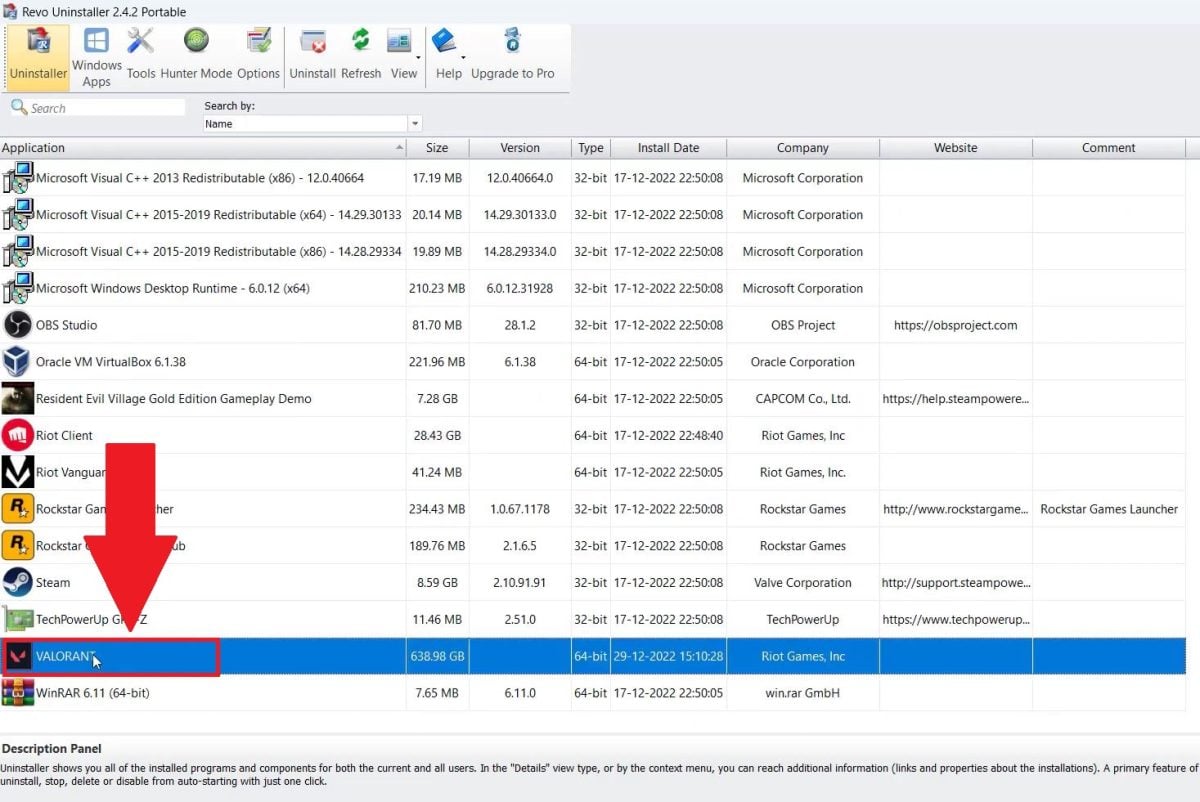Sort programs by Size column
Screen dimensions: 1200x802
(x=437, y=148)
